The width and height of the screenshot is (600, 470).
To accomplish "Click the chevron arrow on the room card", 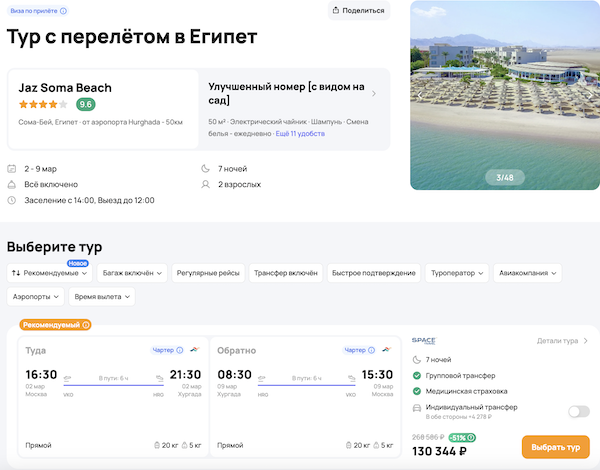I will 374,94.
